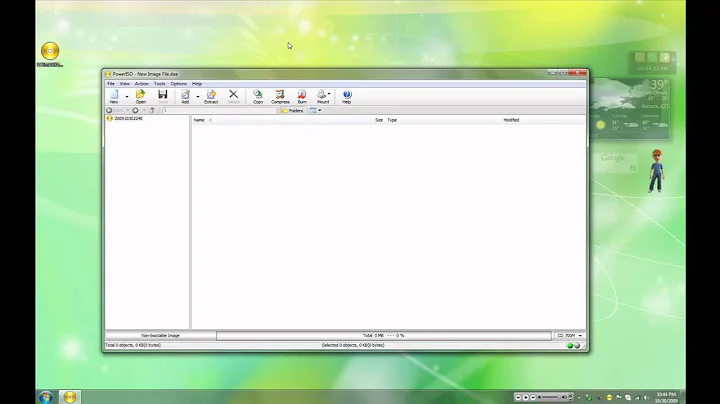Click the Xbox avatar gadget figure
Screen dimensions: 720x404
(x=656, y=170)
